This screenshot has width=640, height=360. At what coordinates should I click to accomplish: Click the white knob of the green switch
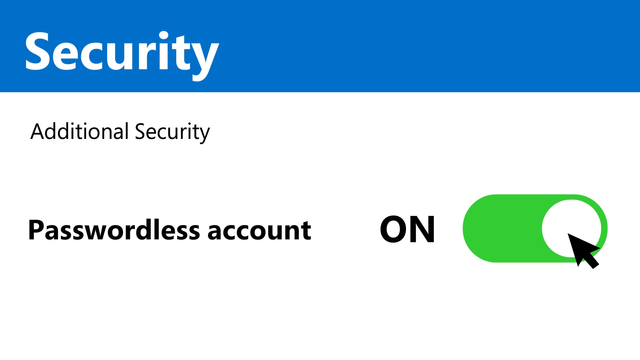(x=571, y=228)
